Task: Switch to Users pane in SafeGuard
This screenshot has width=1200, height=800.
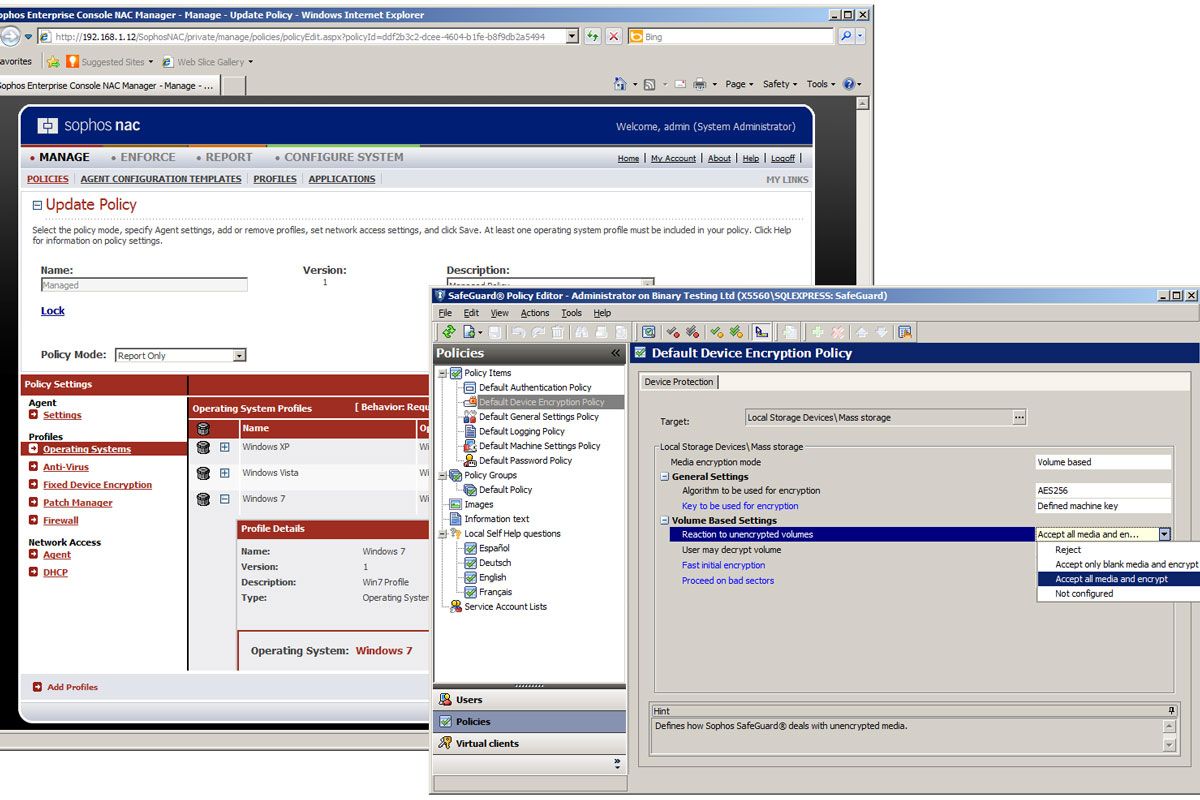Action: pos(530,700)
